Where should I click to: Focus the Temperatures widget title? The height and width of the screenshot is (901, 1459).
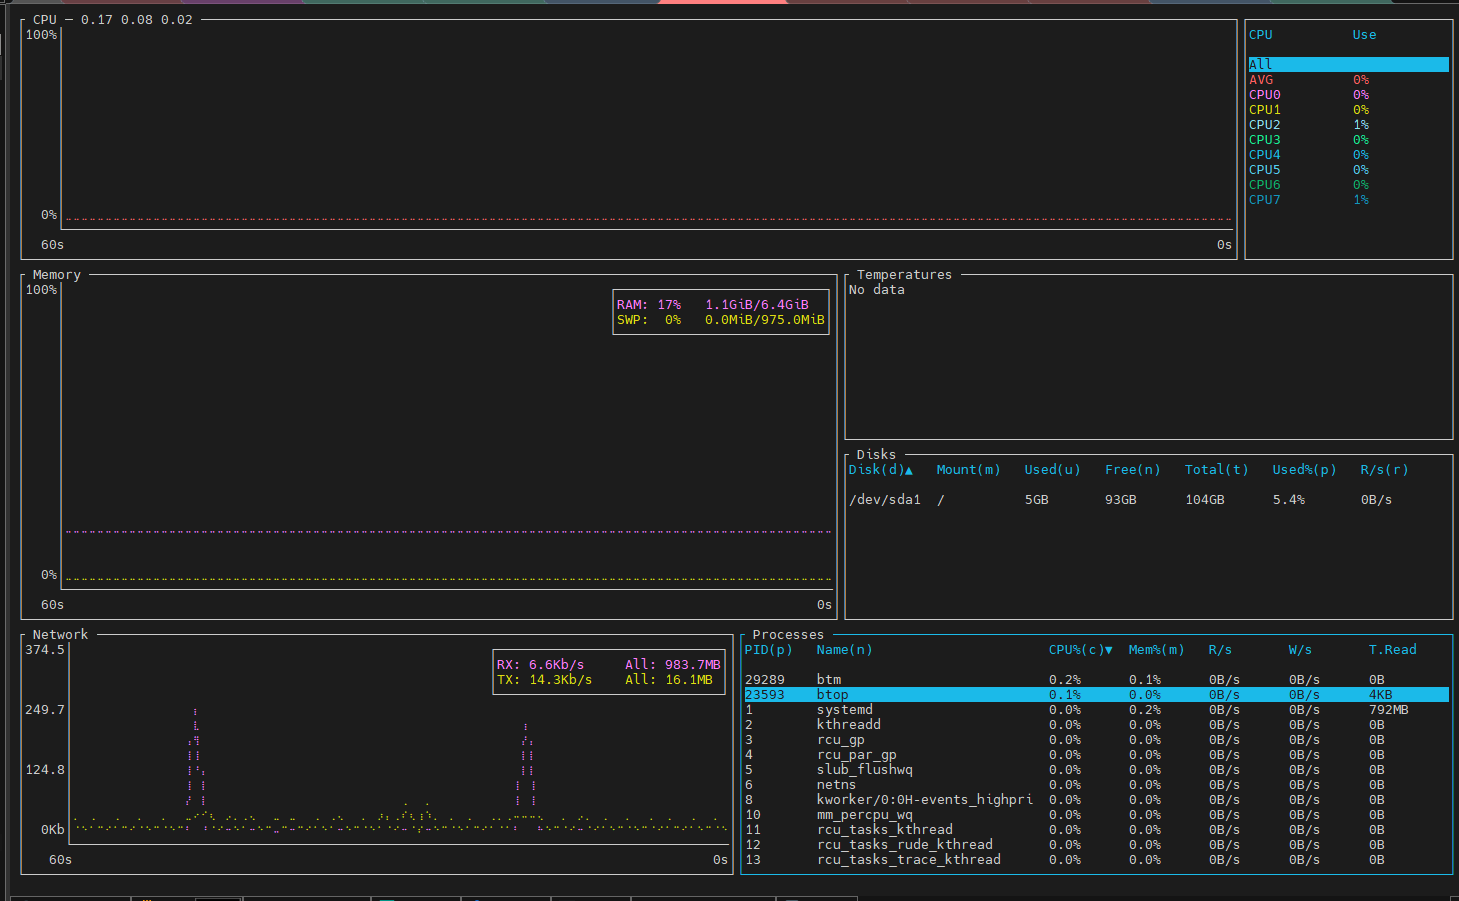click(904, 274)
